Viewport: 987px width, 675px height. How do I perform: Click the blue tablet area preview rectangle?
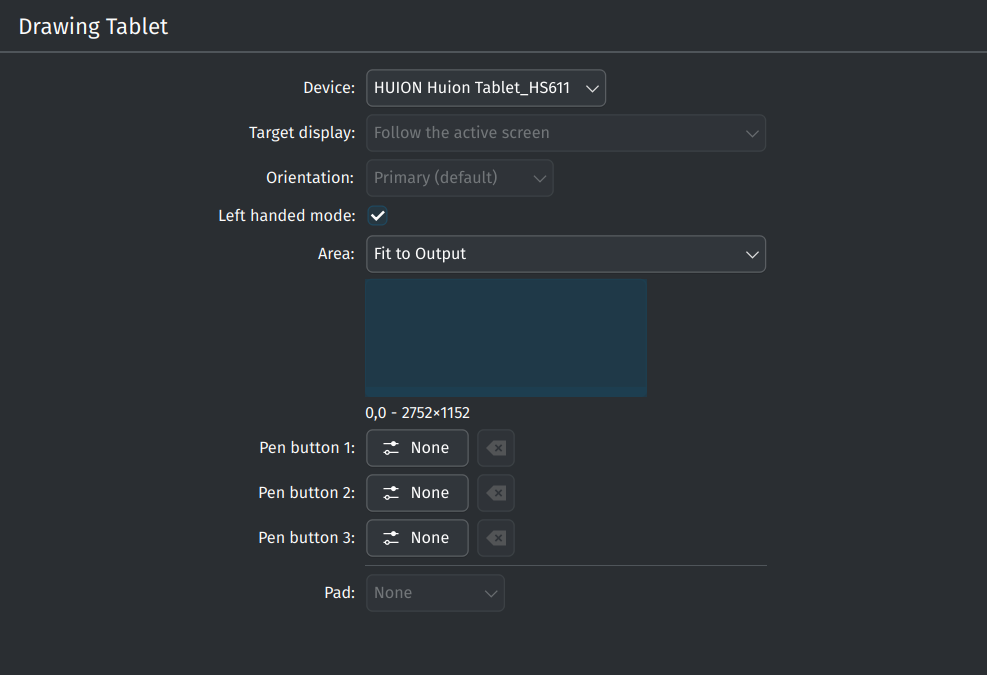pos(506,338)
